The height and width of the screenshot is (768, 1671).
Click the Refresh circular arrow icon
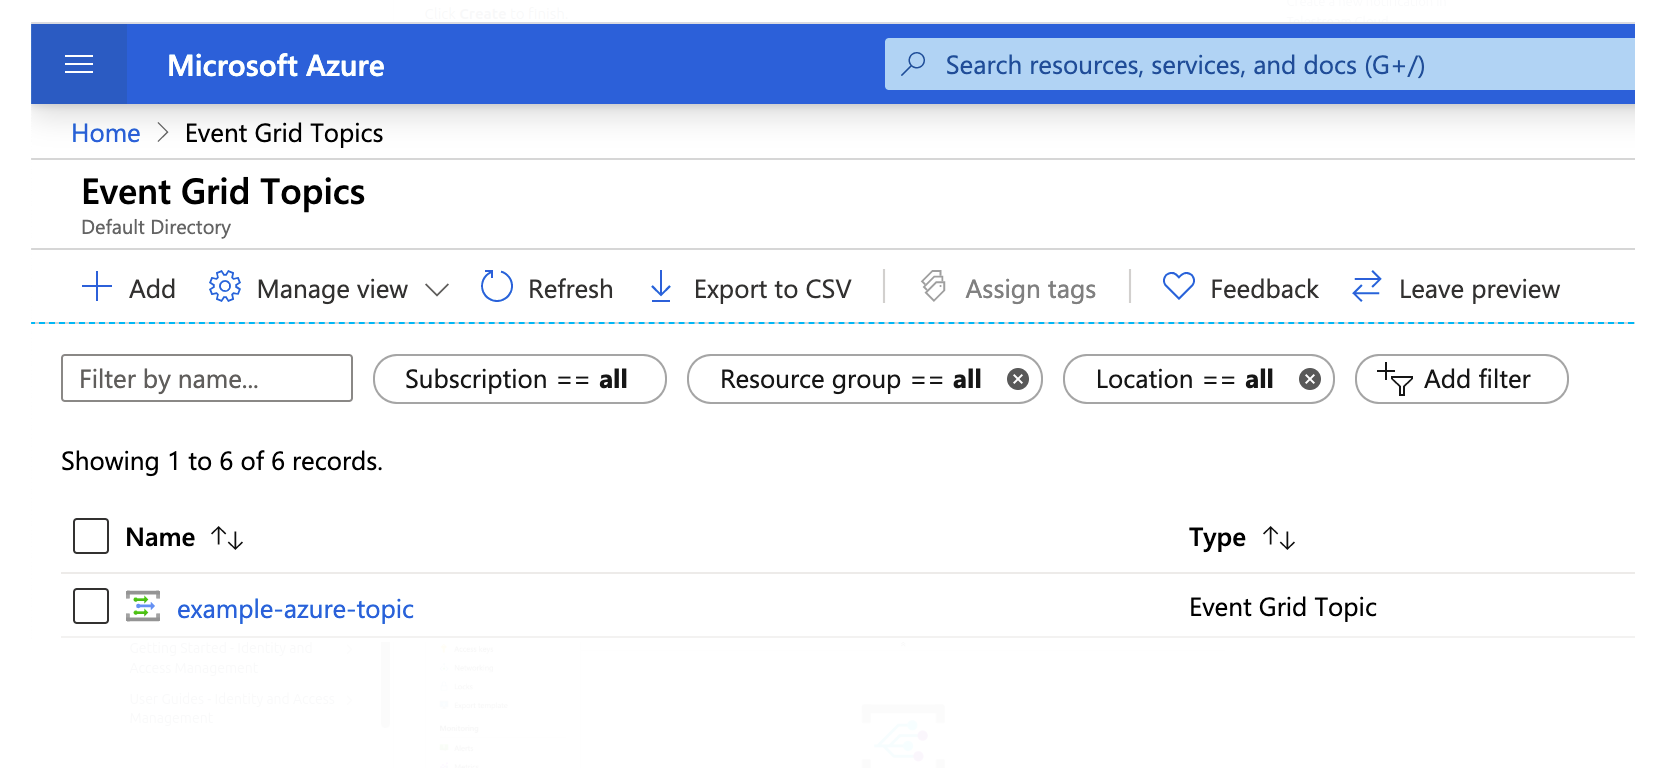[496, 287]
